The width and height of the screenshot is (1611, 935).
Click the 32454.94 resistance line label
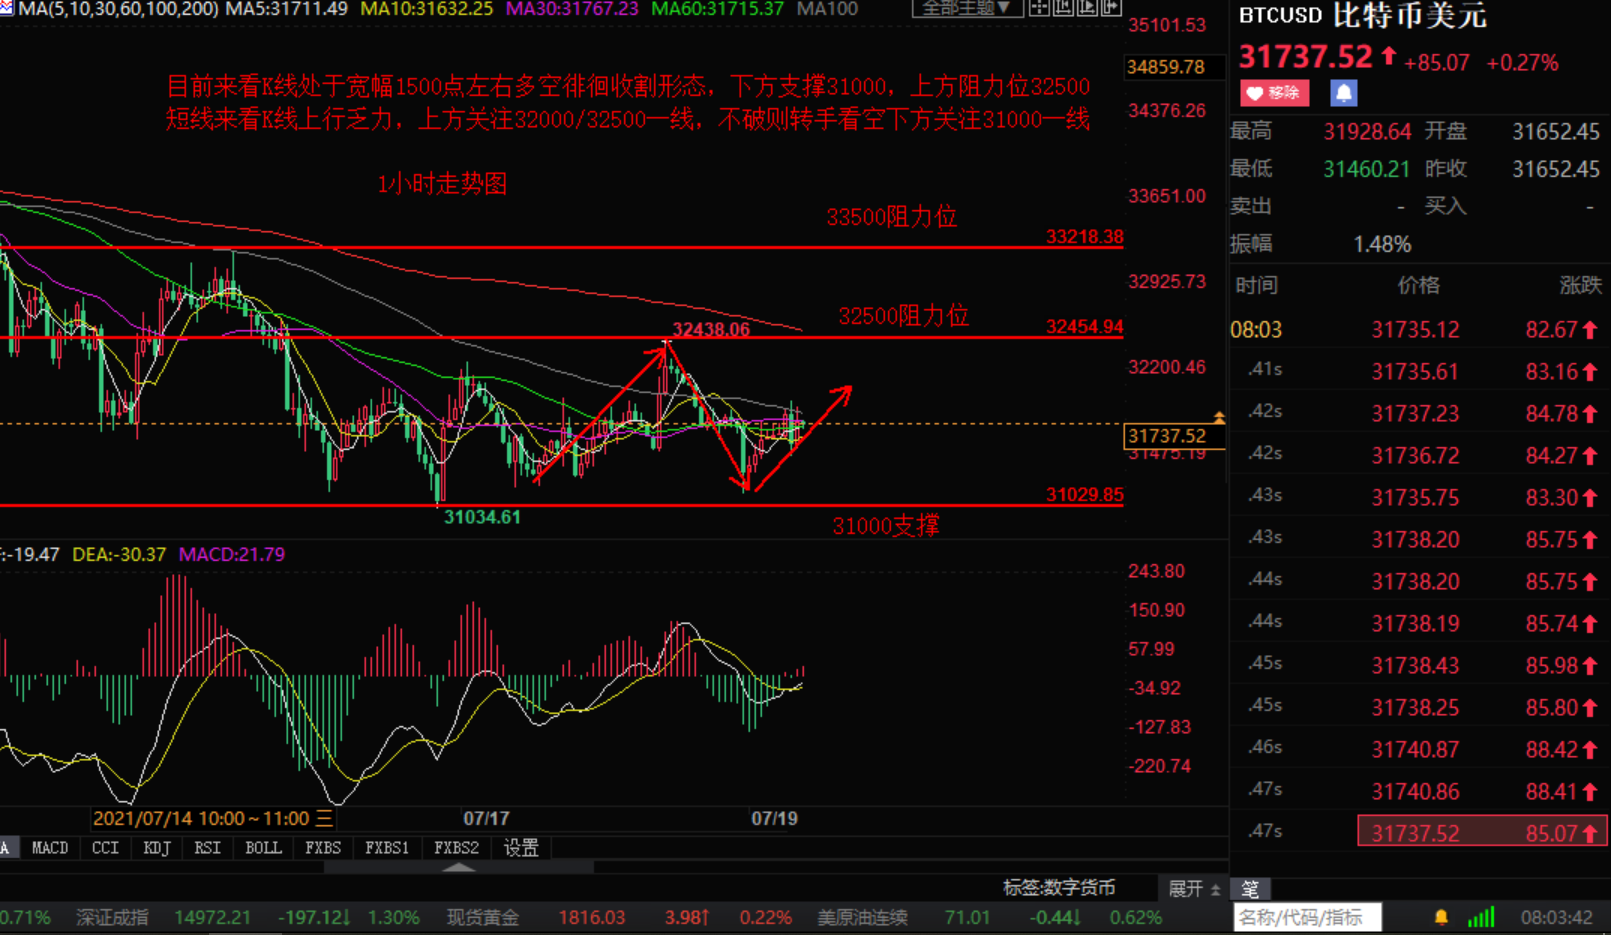click(x=1084, y=327)
